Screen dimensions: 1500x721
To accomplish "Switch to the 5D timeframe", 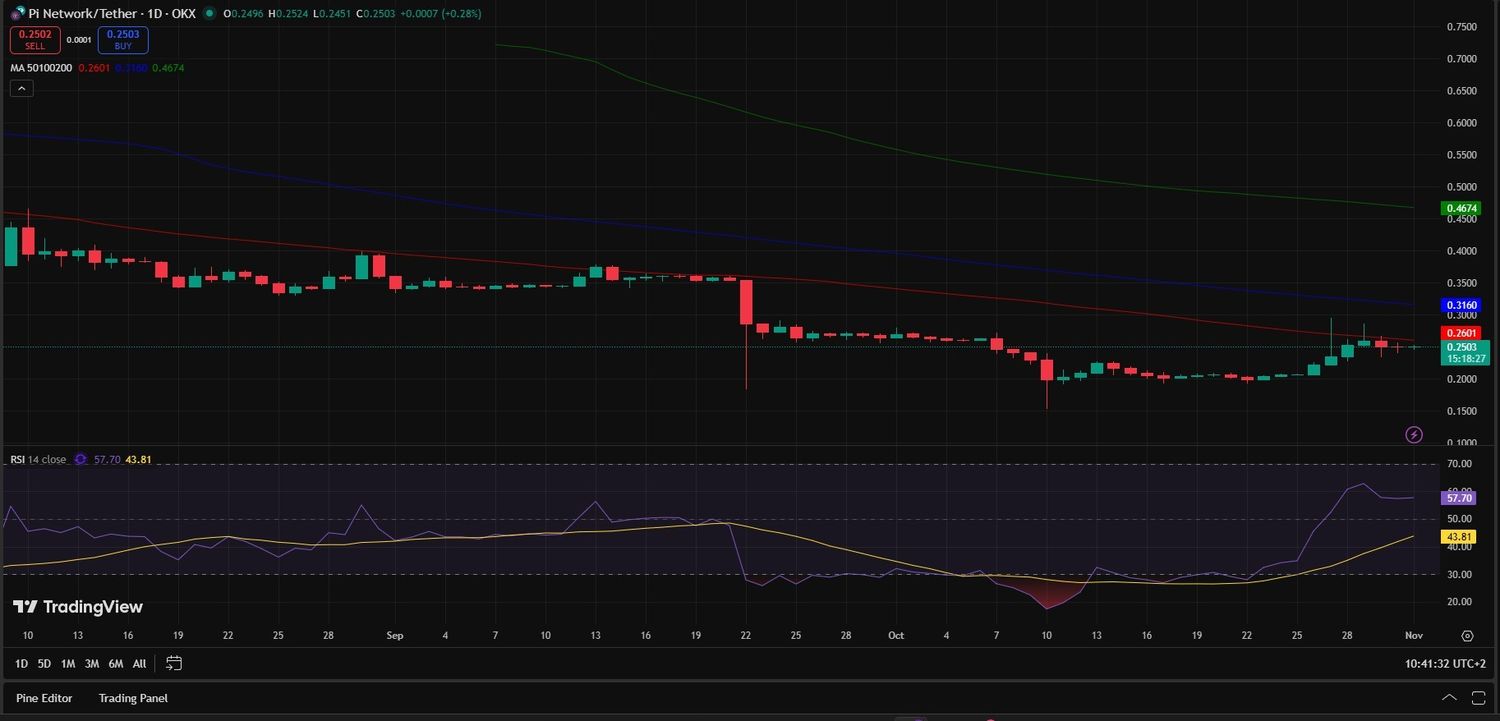I will point(43,663).
